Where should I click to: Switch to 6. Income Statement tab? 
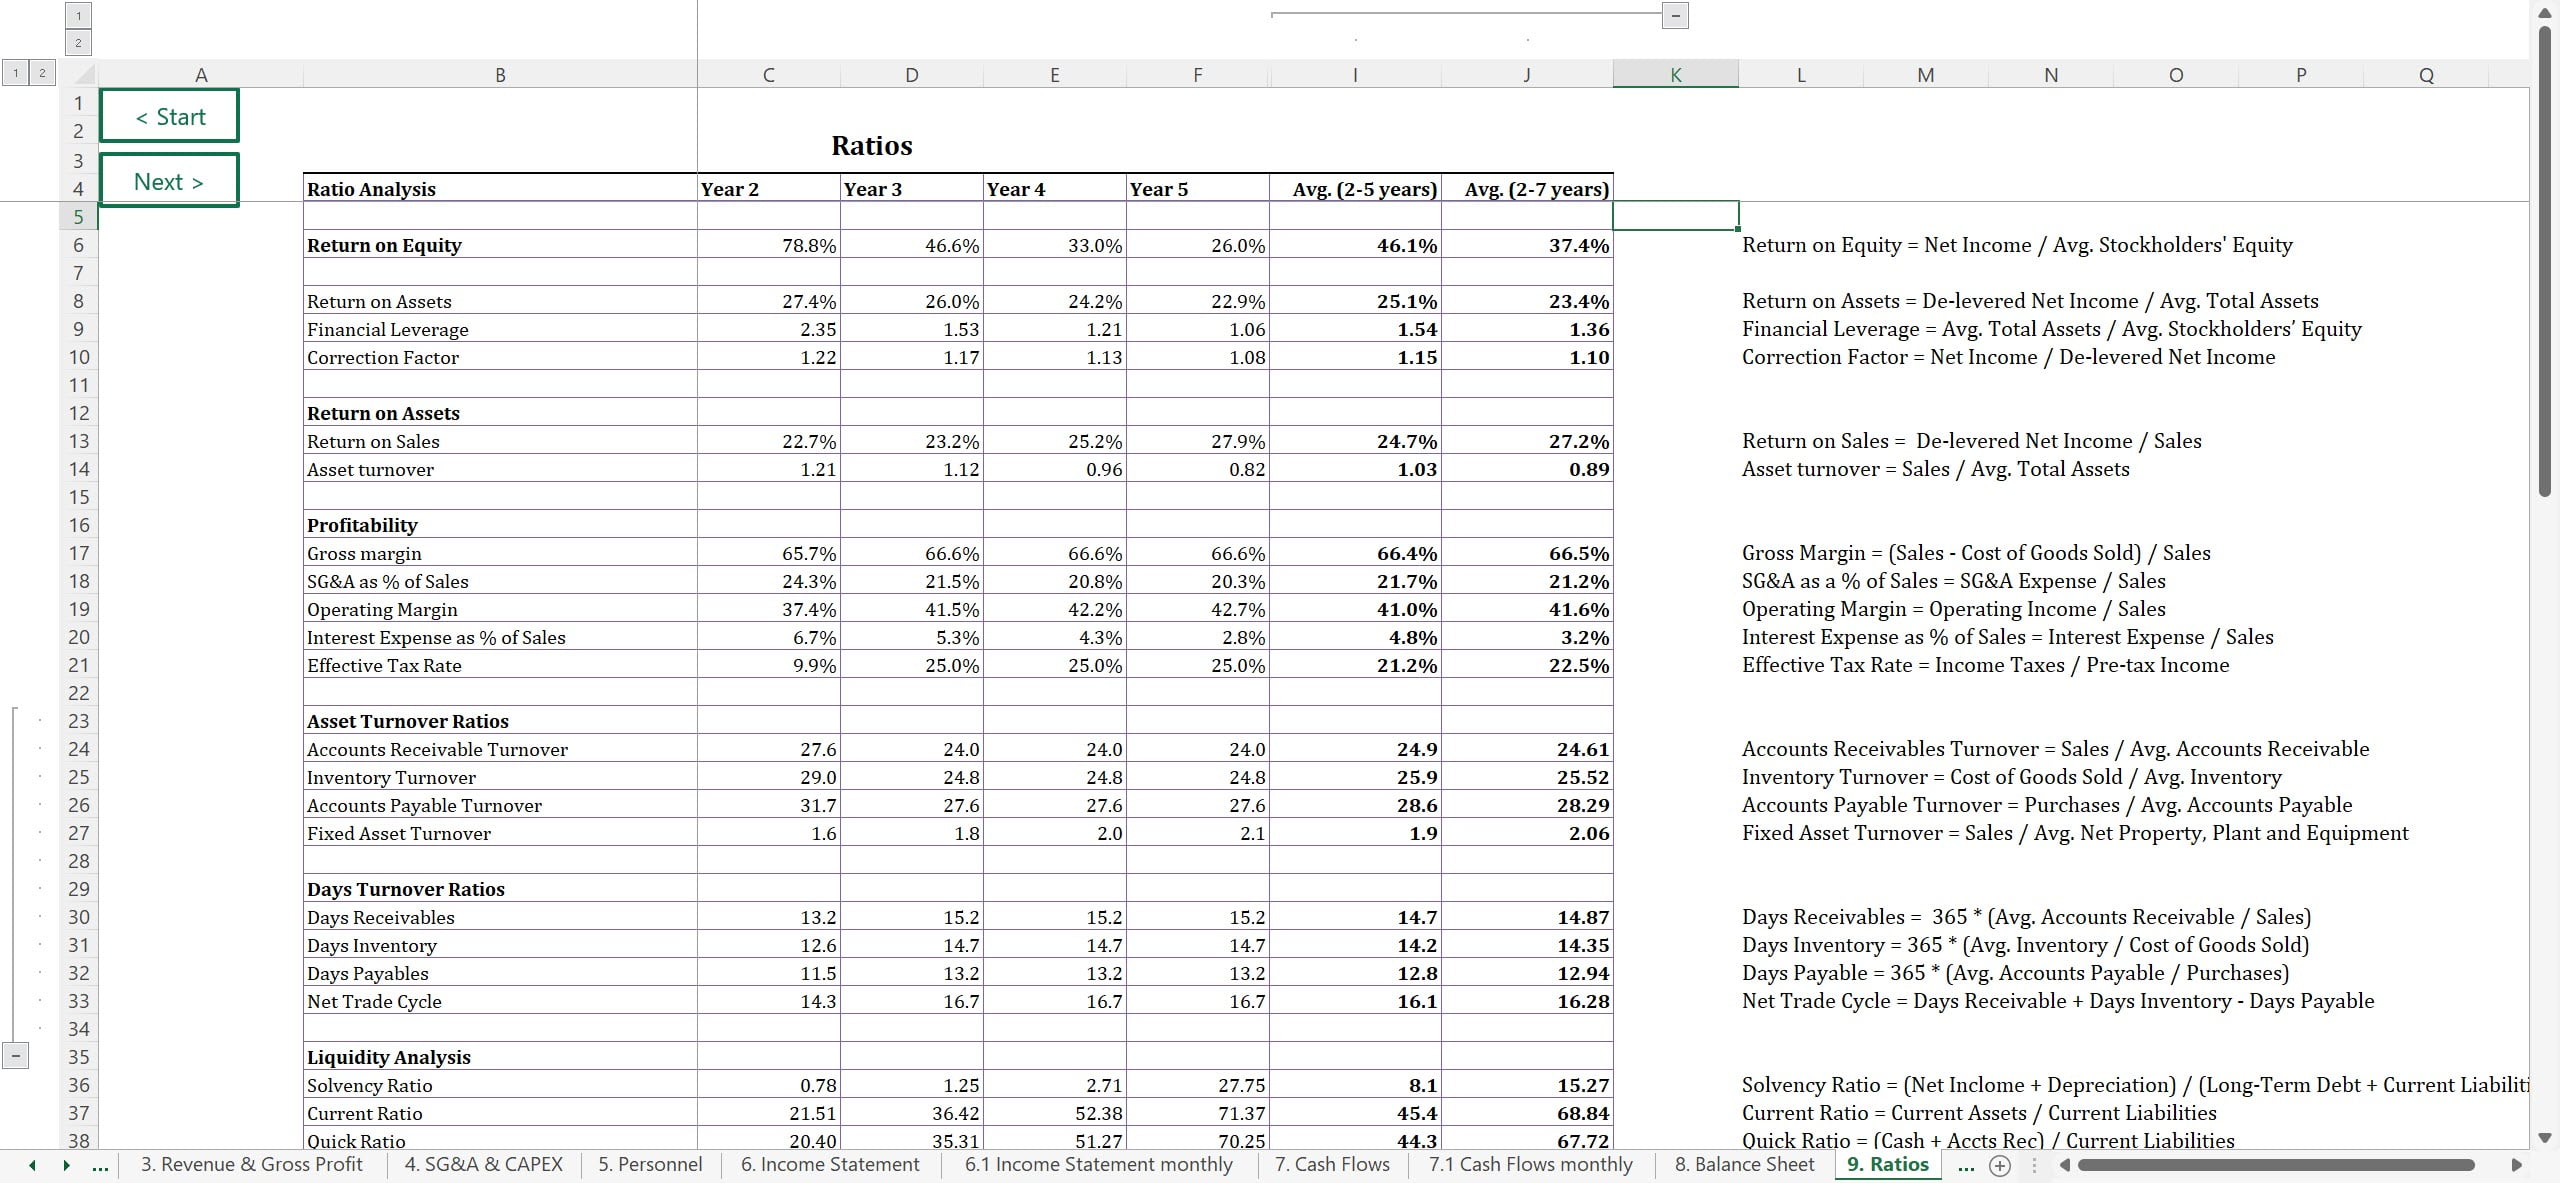829,1165
